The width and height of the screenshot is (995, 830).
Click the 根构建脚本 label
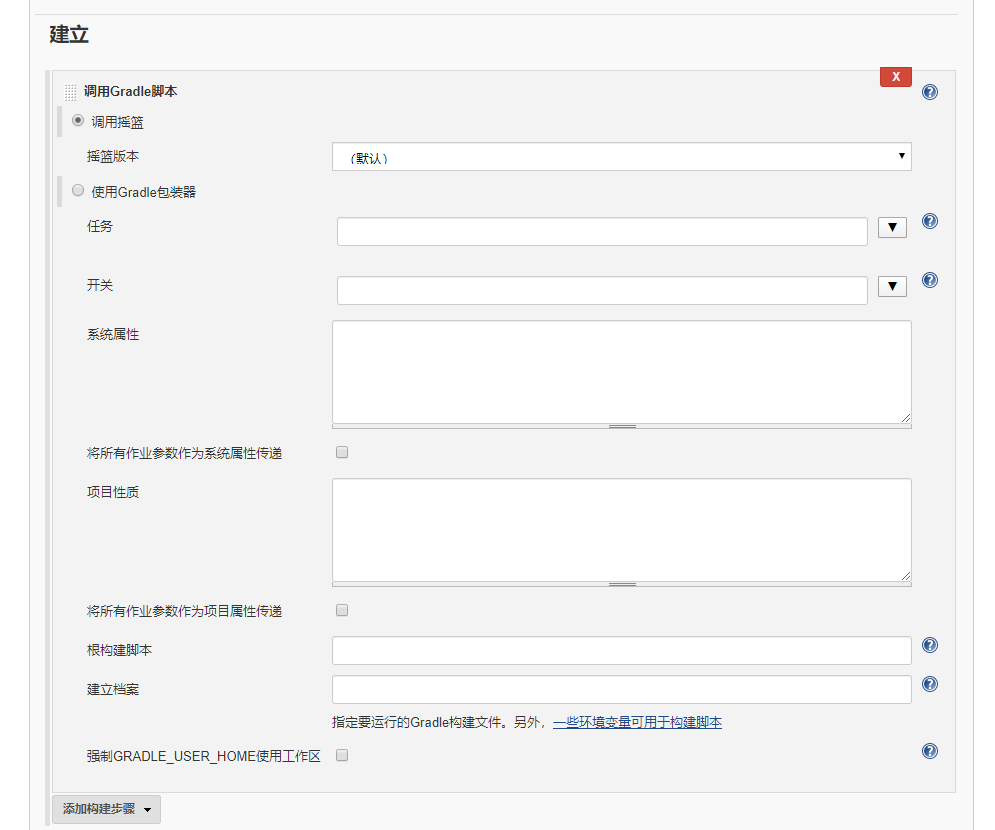click(119, 650)
